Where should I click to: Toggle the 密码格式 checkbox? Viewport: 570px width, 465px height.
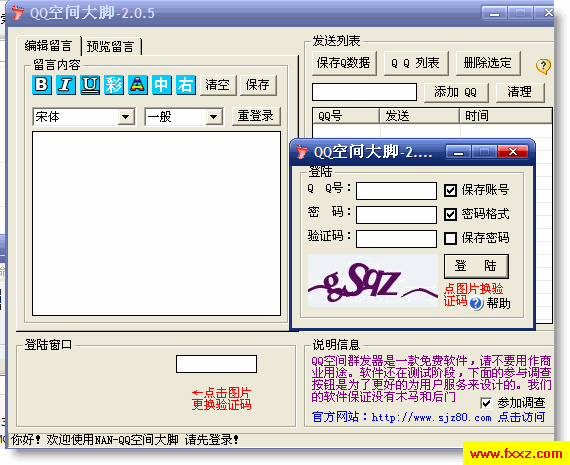click(x=450, y=214)
